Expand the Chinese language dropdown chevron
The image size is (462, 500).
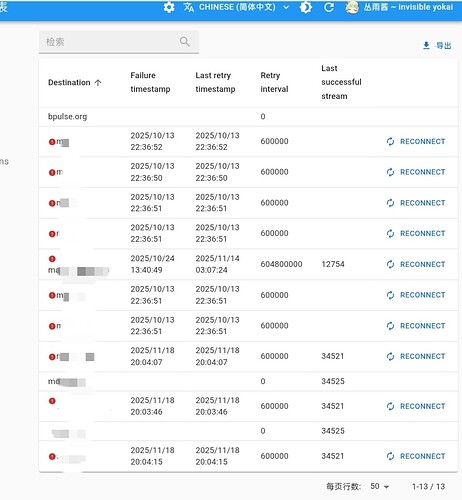pos(286,7)
